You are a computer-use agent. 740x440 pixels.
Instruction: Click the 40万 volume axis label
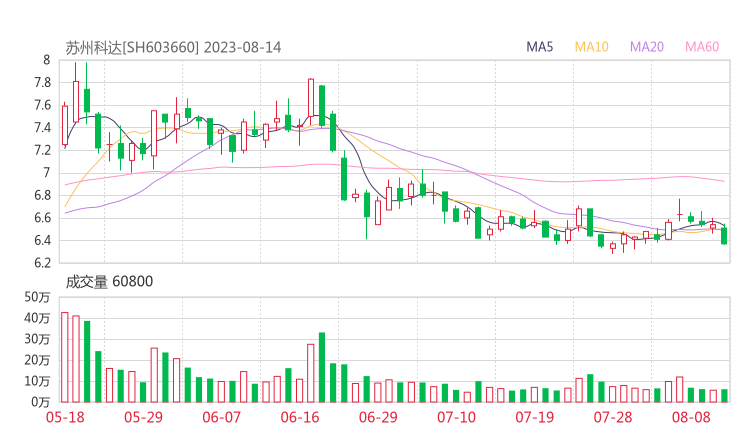[x=37, y=318]
